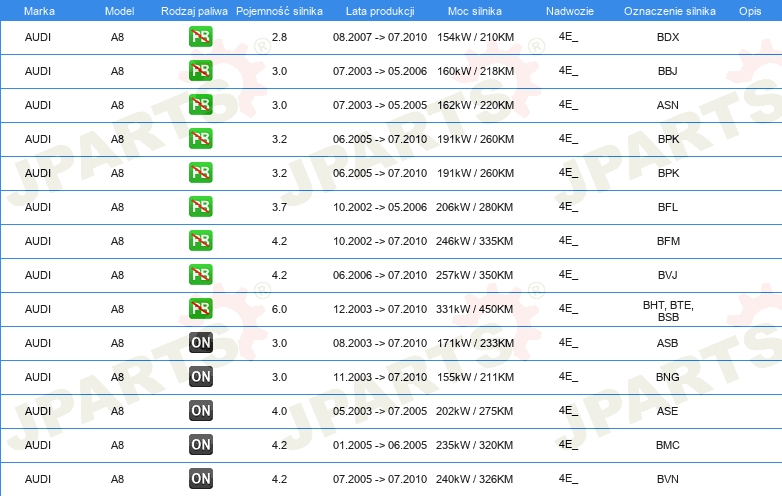
Task: Click production years 07.2003 -> 05.2005
Action: 380,105
